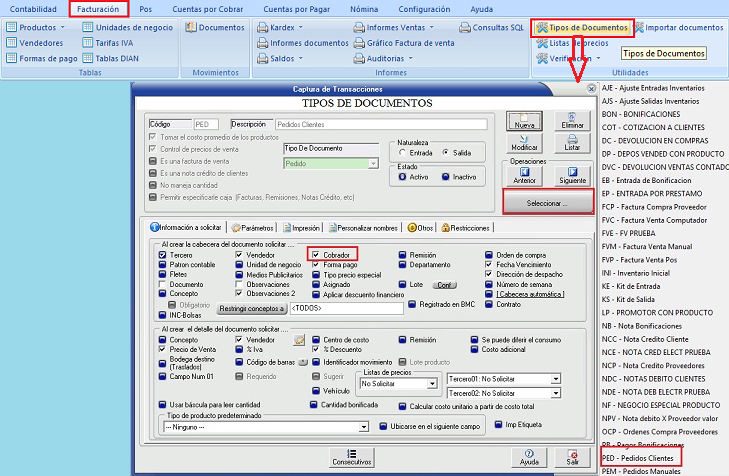Expand the Tipo De Documento dropdown
This screenshot has width=729, height=476.
click(x=371, y=163)
